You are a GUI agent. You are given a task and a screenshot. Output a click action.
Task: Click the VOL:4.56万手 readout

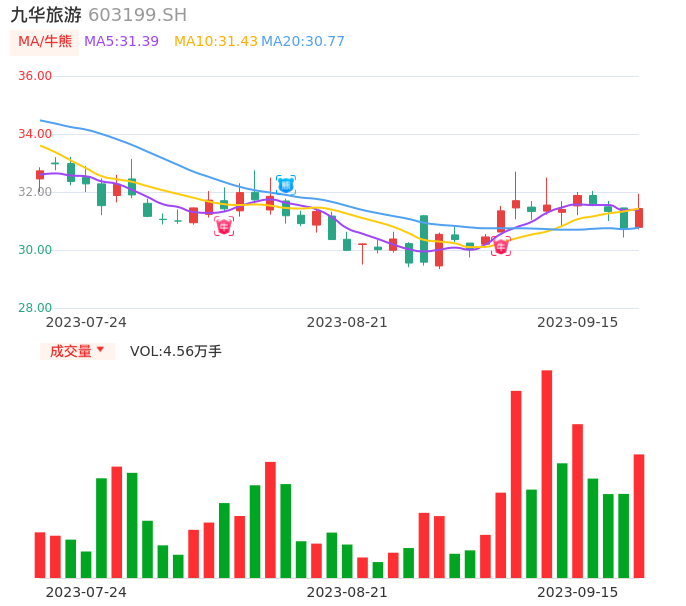(x=176, y=351)
